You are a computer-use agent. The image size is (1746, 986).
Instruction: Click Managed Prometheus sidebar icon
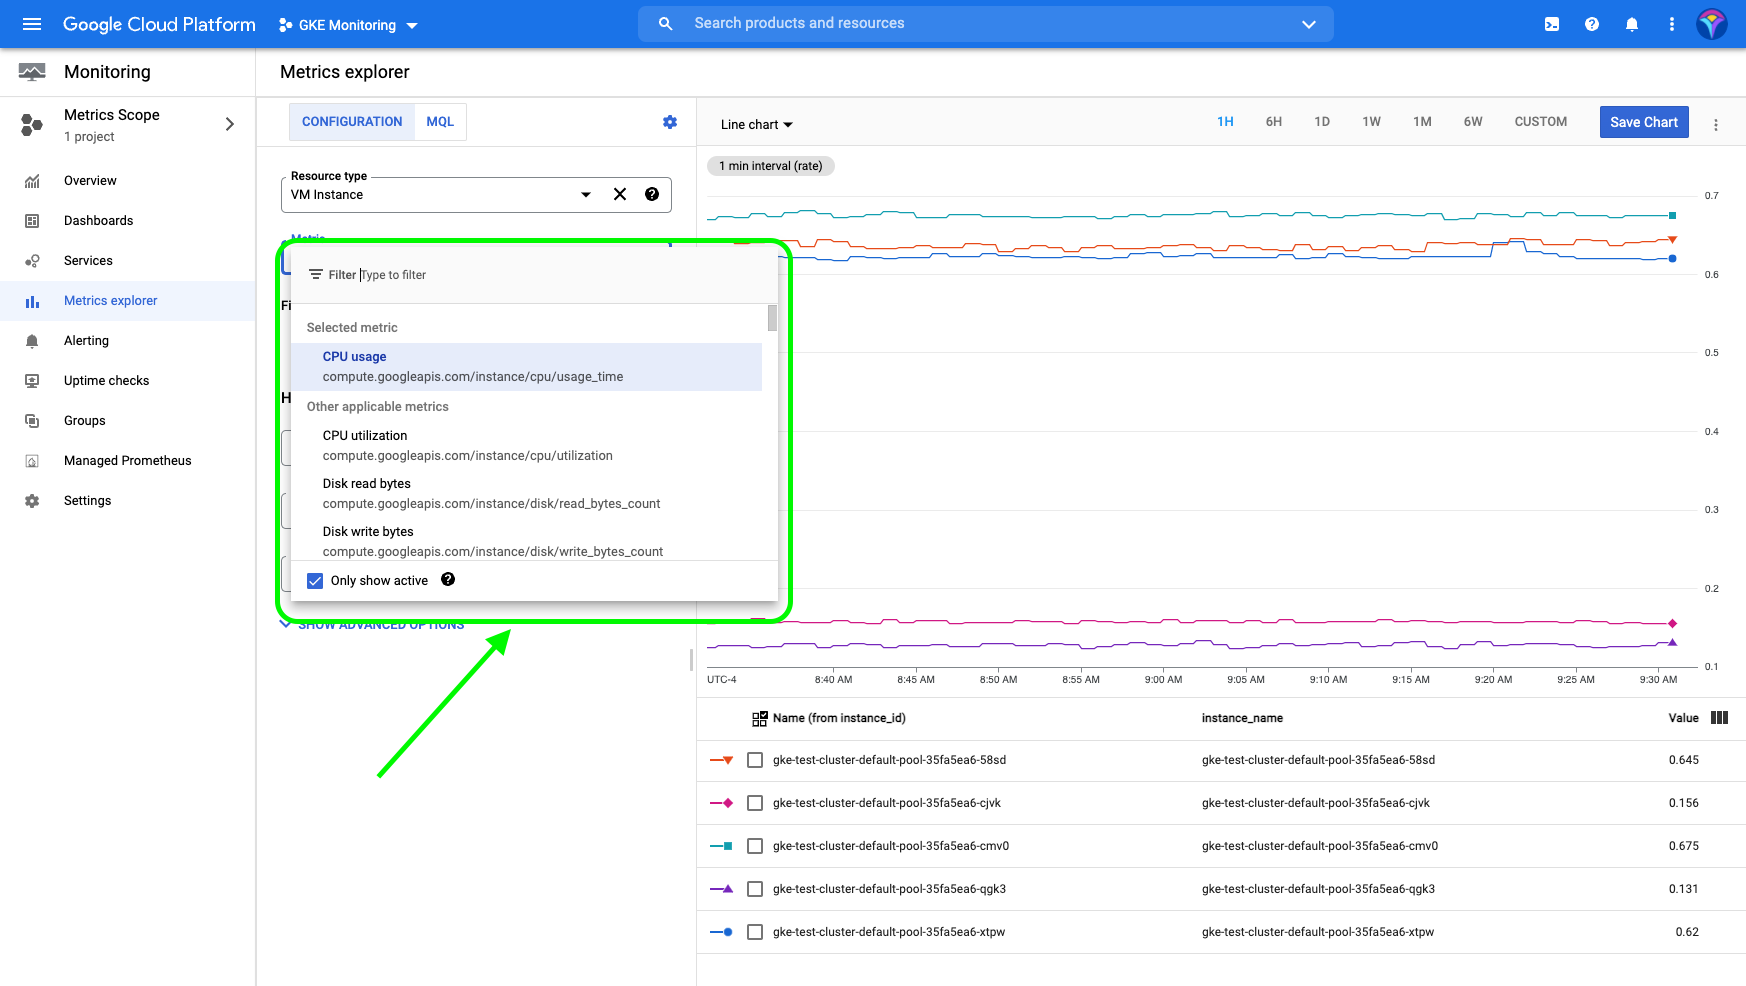(x=32, y=461)
